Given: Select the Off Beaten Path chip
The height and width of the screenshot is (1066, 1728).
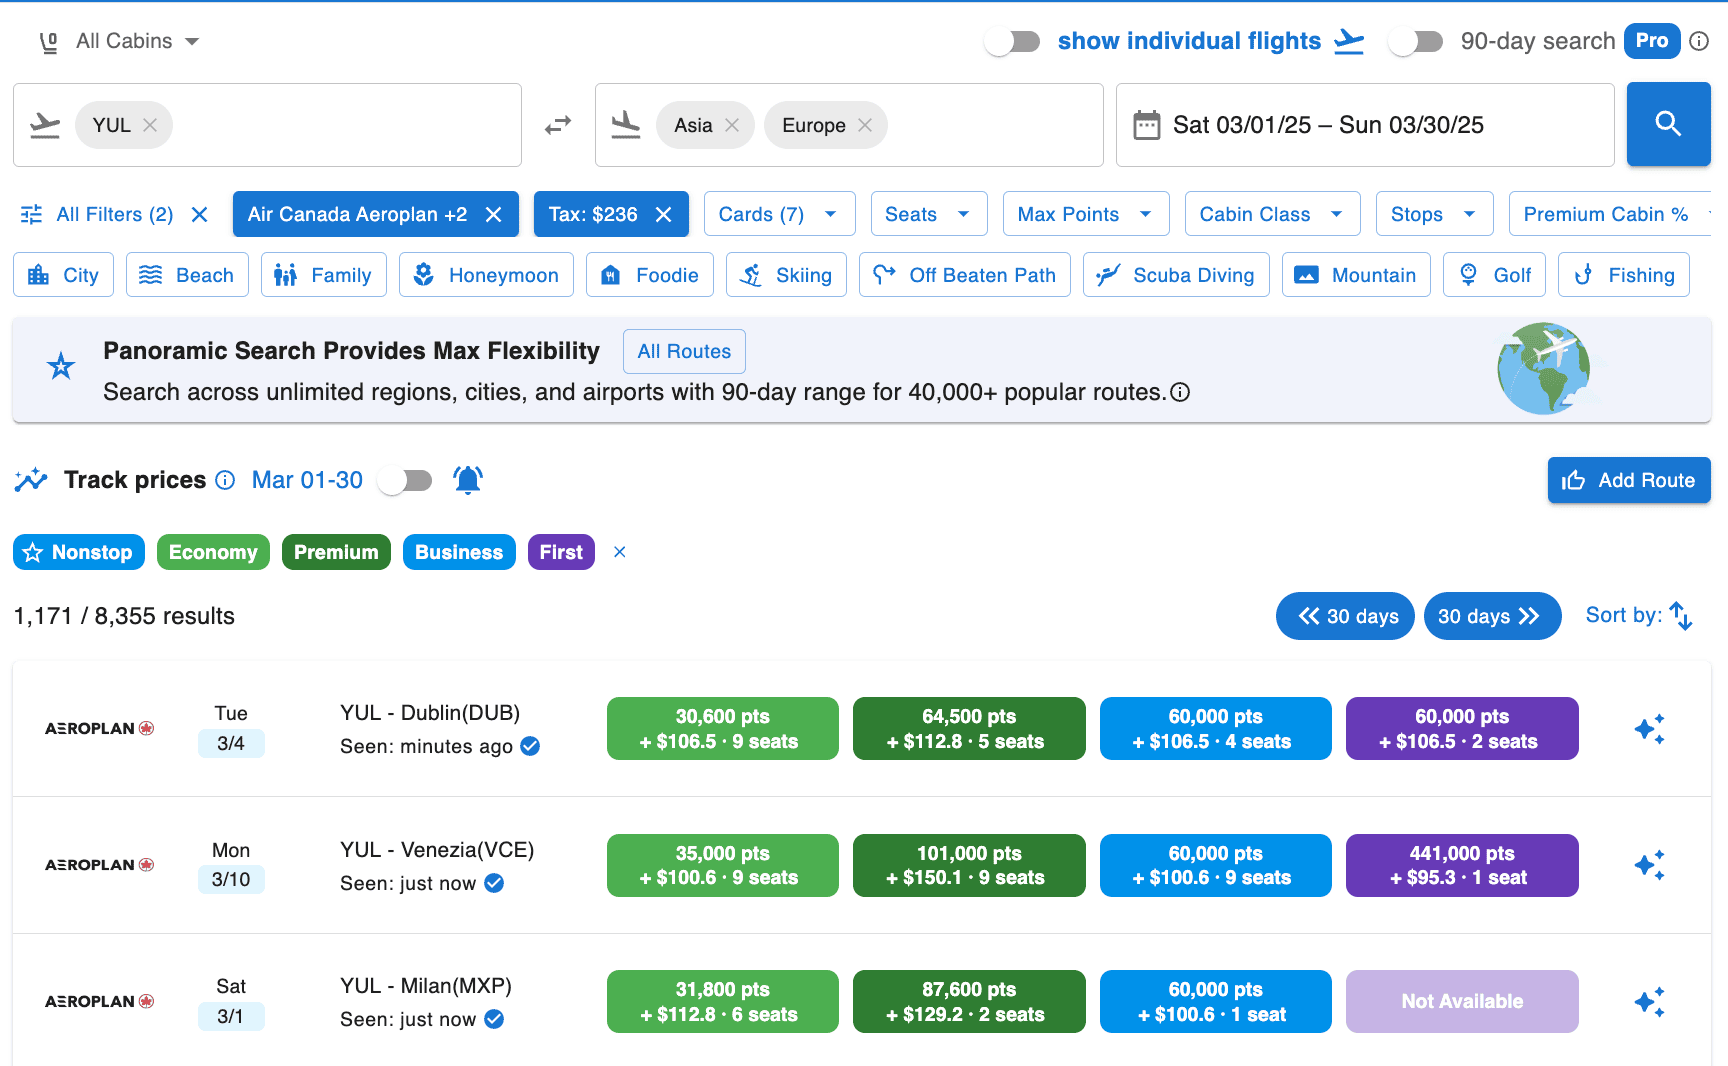Looking at the screenshot, I should pos(964,275).
